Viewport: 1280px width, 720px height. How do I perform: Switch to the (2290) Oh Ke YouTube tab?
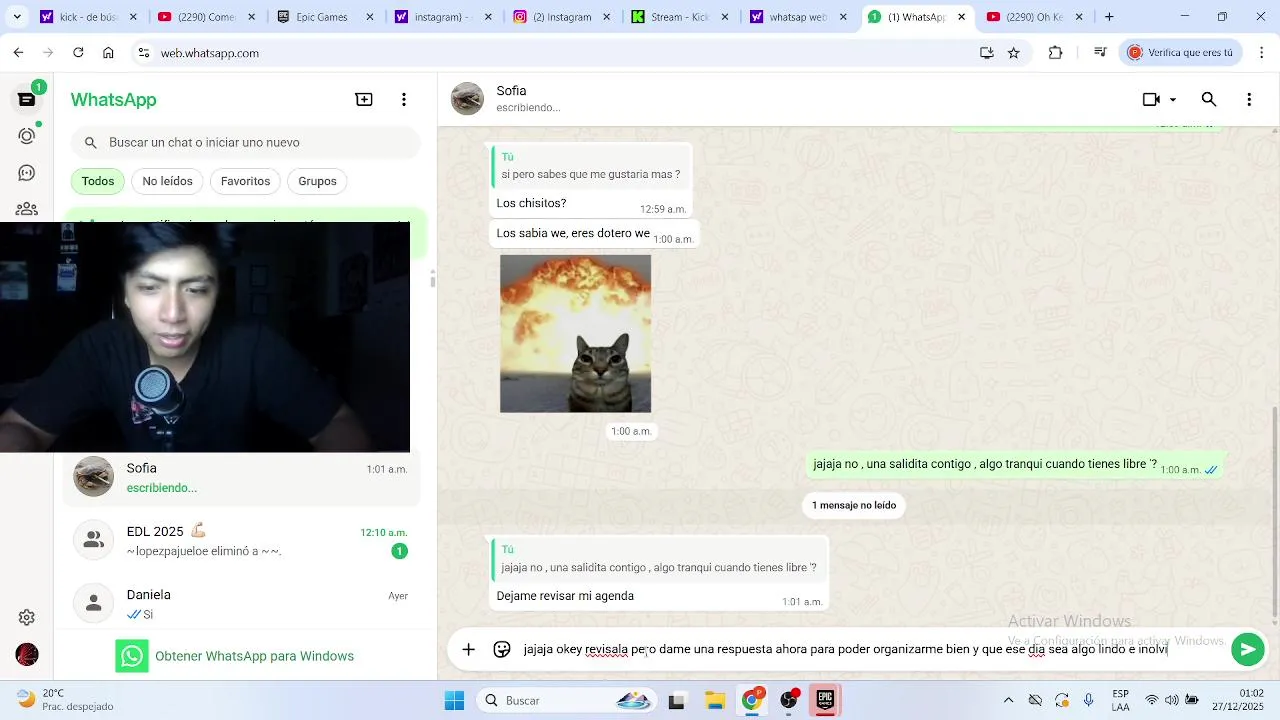click(1034, 17)
